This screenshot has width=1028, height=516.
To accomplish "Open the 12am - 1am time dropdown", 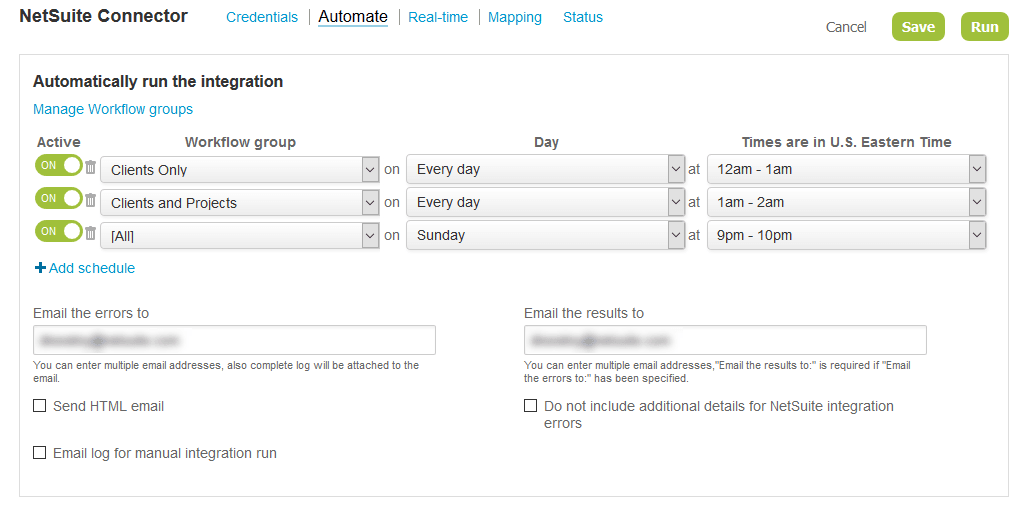I will click(846, 169).
